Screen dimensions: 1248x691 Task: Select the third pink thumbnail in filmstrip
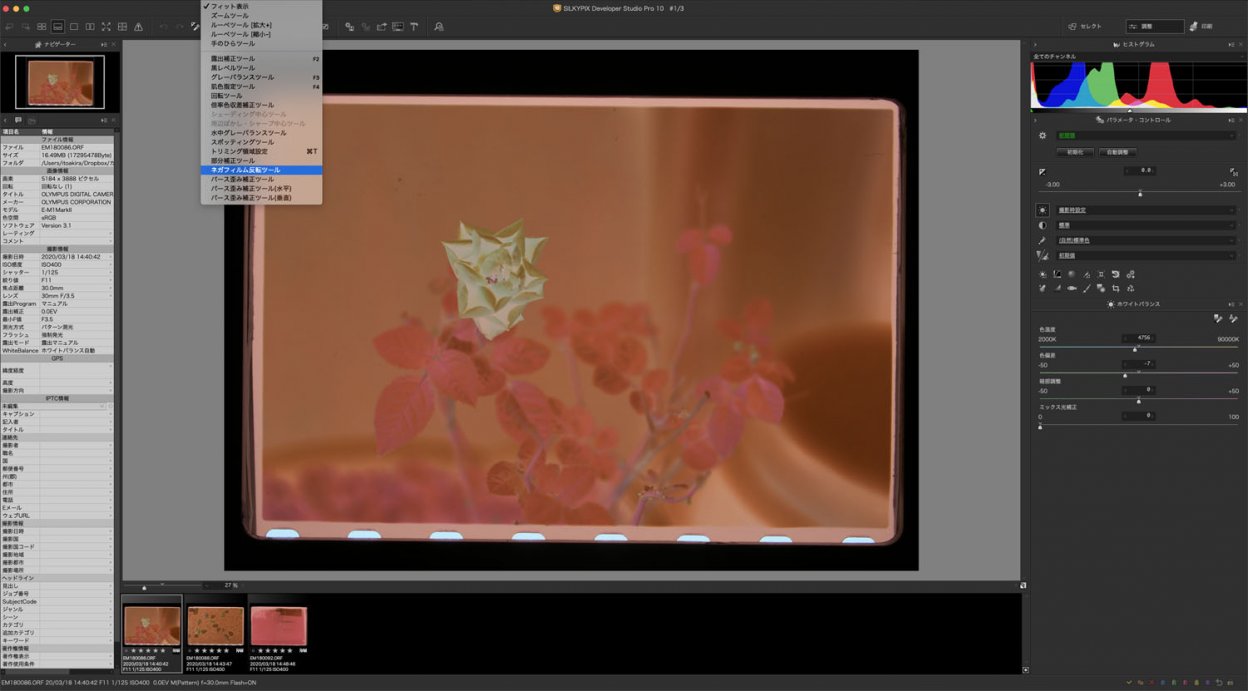(278, 626)
